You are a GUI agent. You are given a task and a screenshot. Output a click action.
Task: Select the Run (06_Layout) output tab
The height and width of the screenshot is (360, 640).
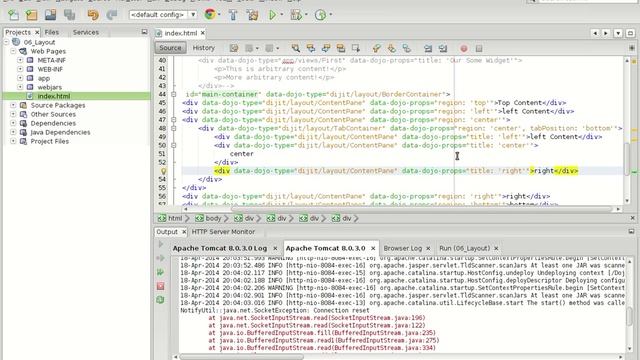click(464, 248)
